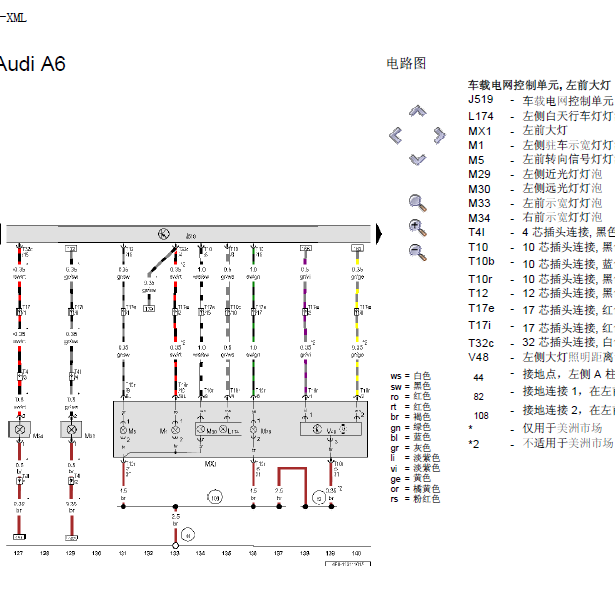Click the MX1 label under the headlight block
This screenshot has width=615, height=599.
[210, 464]
